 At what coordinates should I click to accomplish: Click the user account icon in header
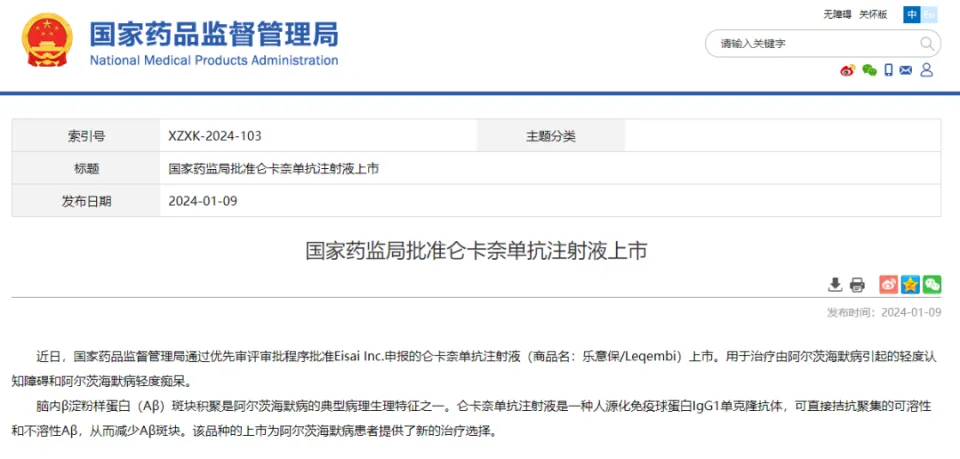[x=926, y=70]
